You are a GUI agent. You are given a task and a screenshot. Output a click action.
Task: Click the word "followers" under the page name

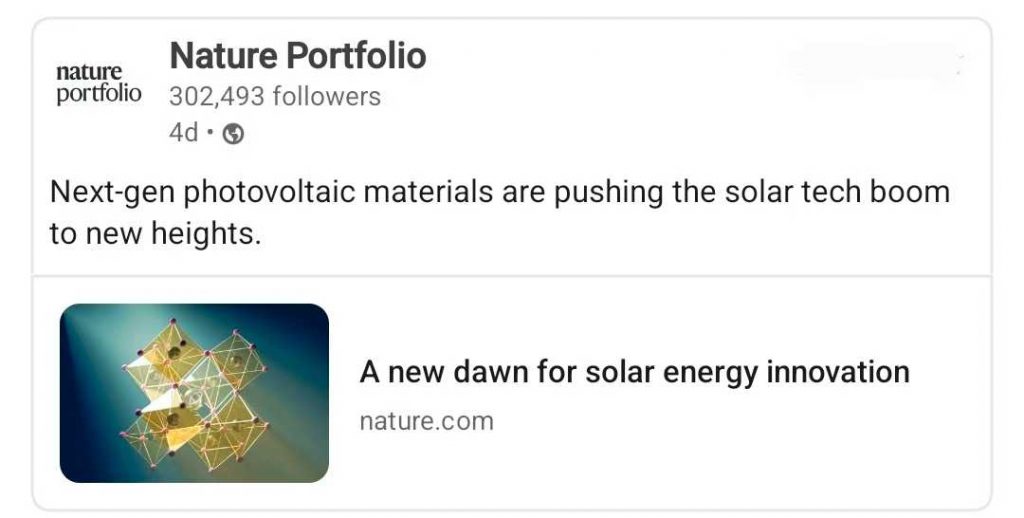pyautogui.click(x=330, y=97)
